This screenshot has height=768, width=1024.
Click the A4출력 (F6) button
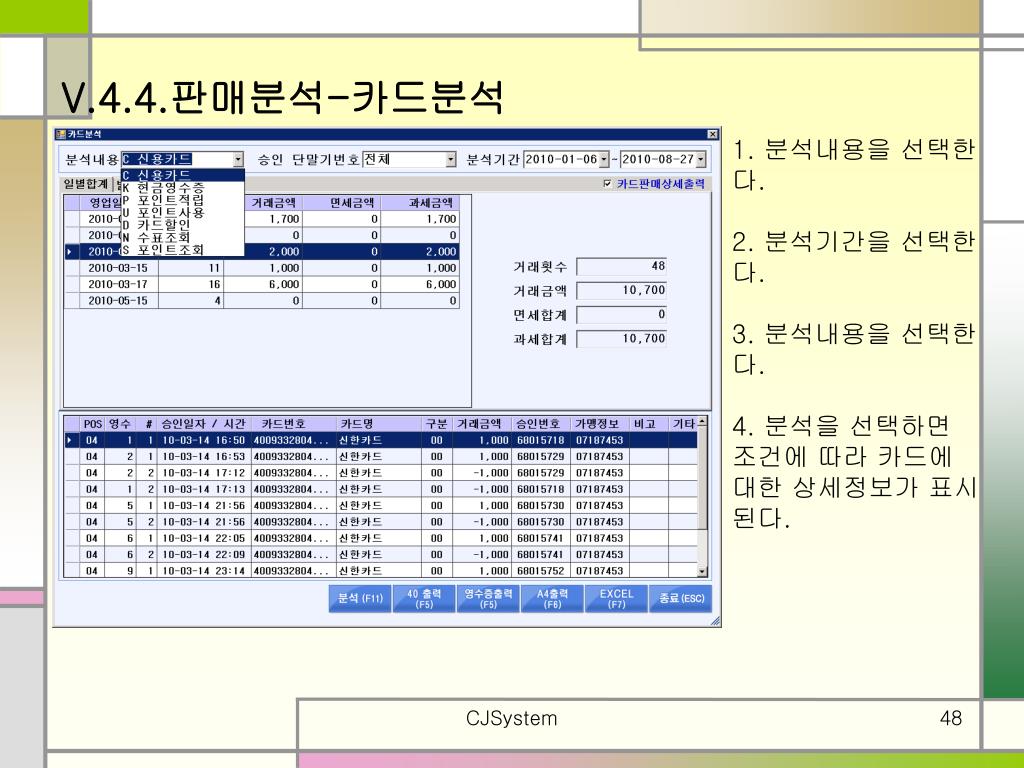pyautogui.click(x=552, y=598)
